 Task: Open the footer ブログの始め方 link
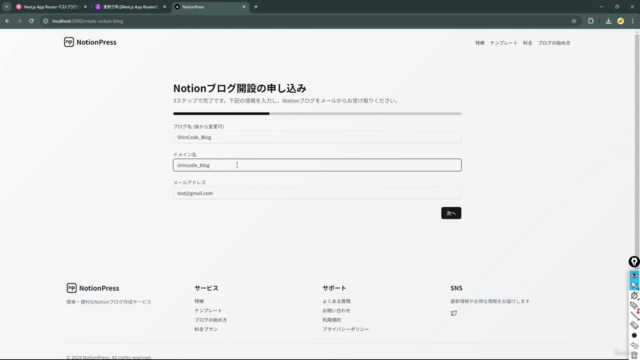click(x=211, y=320)
